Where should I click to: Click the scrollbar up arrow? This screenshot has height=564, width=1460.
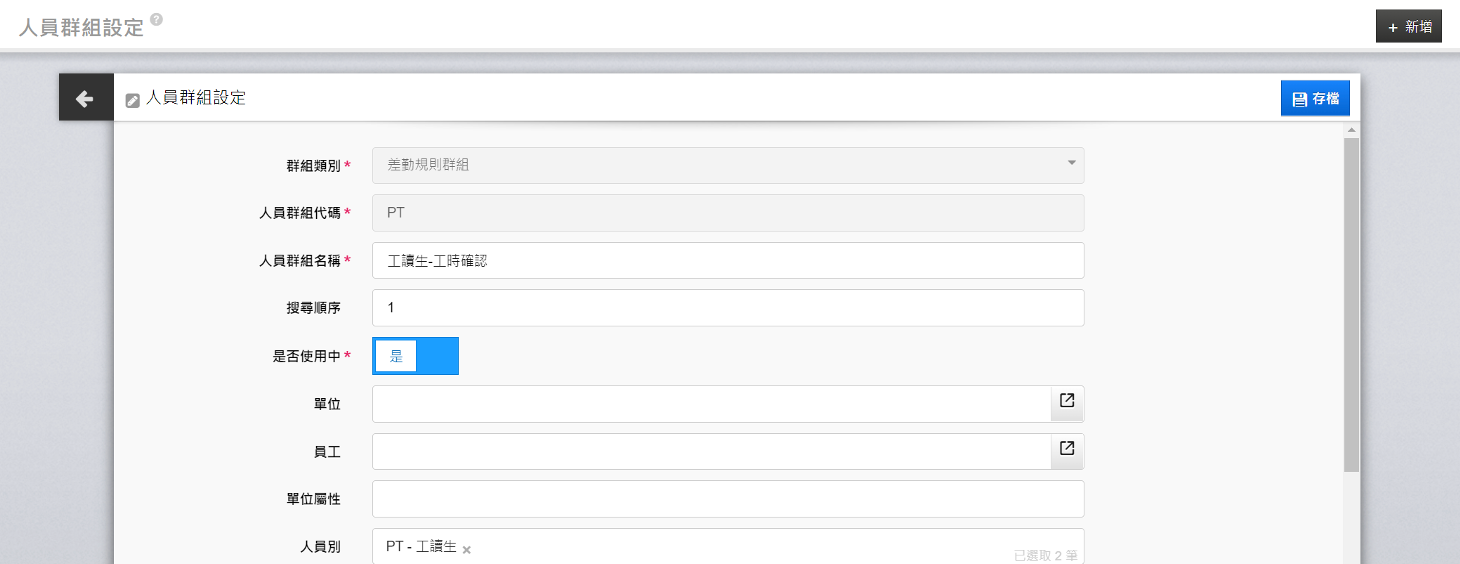click(1351, 130)
